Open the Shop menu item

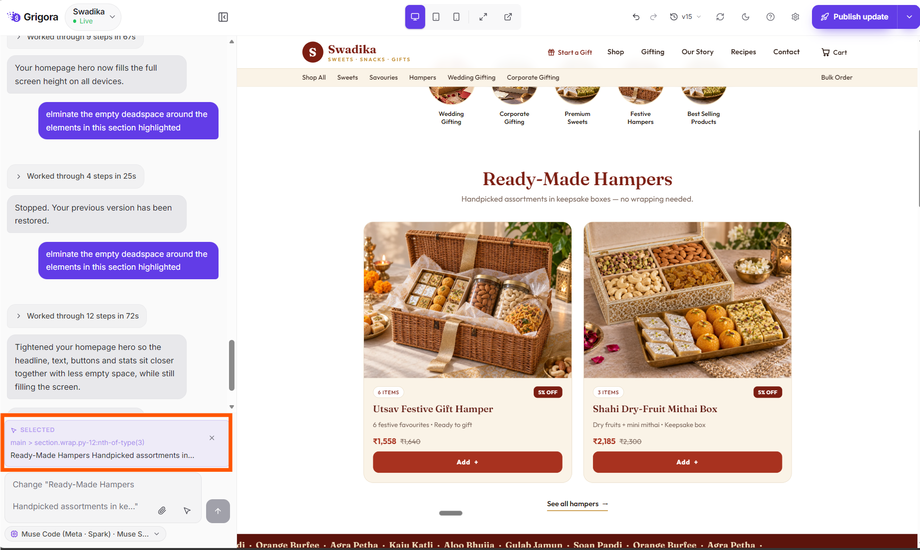[615, 52]
